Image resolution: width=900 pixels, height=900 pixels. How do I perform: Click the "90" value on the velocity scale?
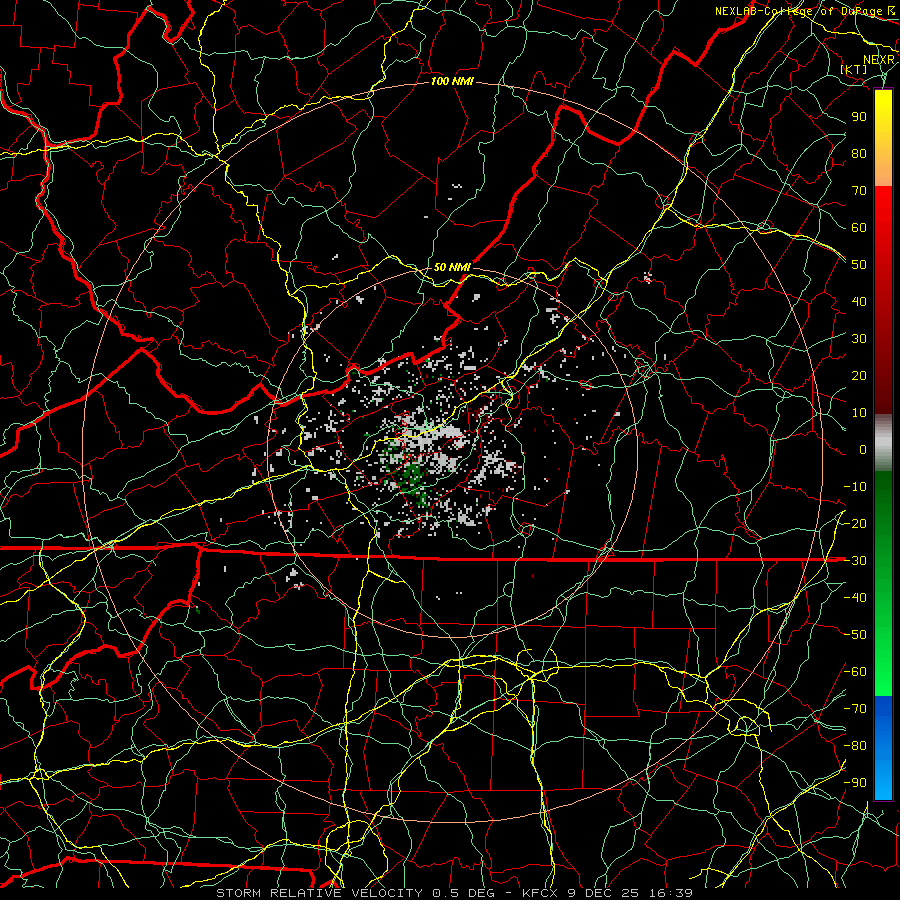(x=859, y=117)
